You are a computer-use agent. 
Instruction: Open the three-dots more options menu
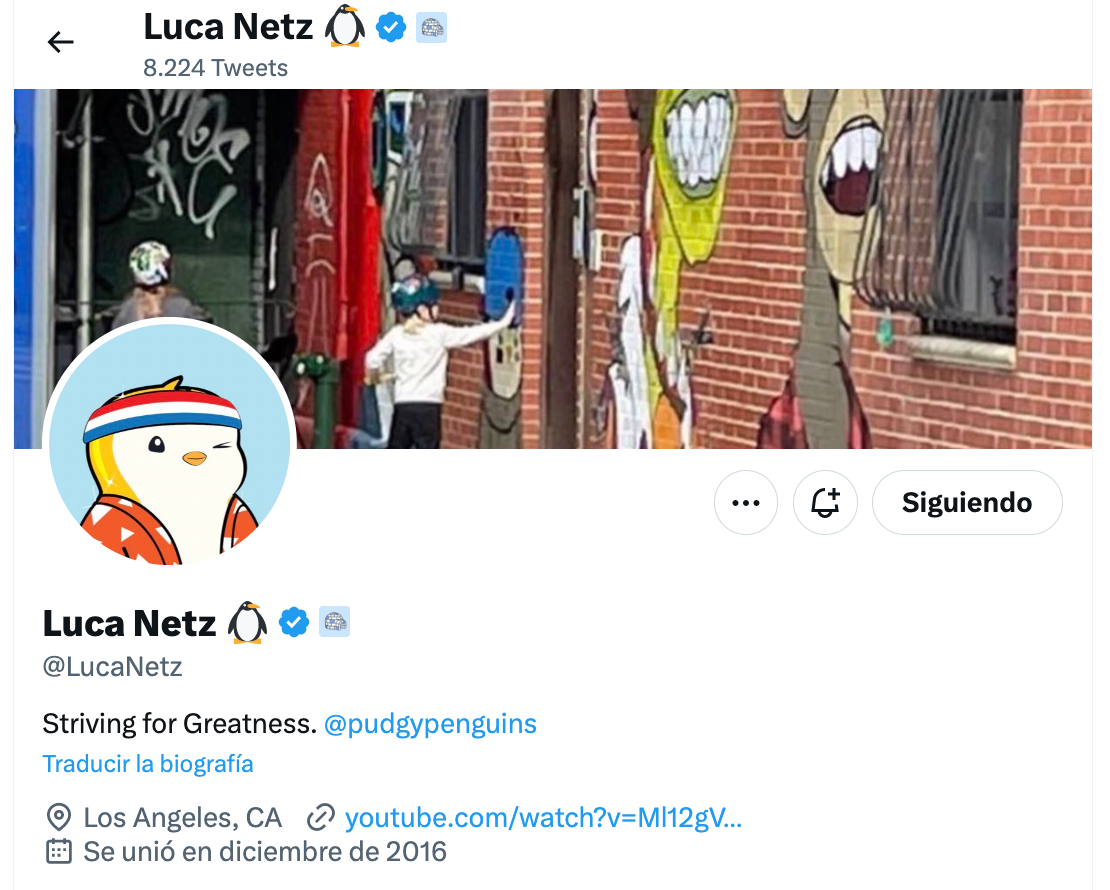[x=745, y=503]
